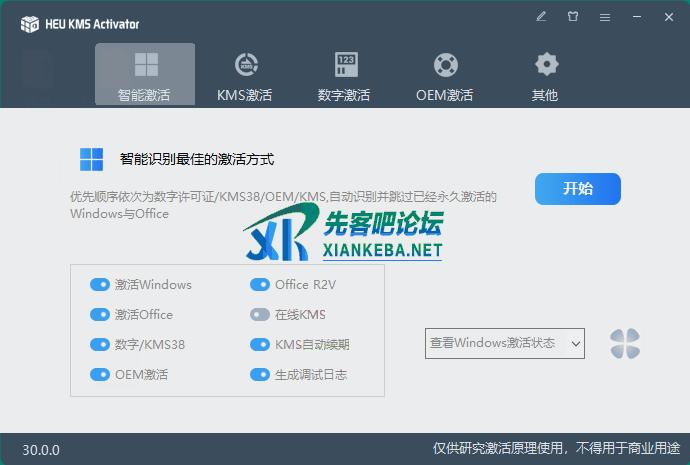The image size is (690, 465).
Task: Select the 智能激活 tab
Action: [x=145, y=75]
